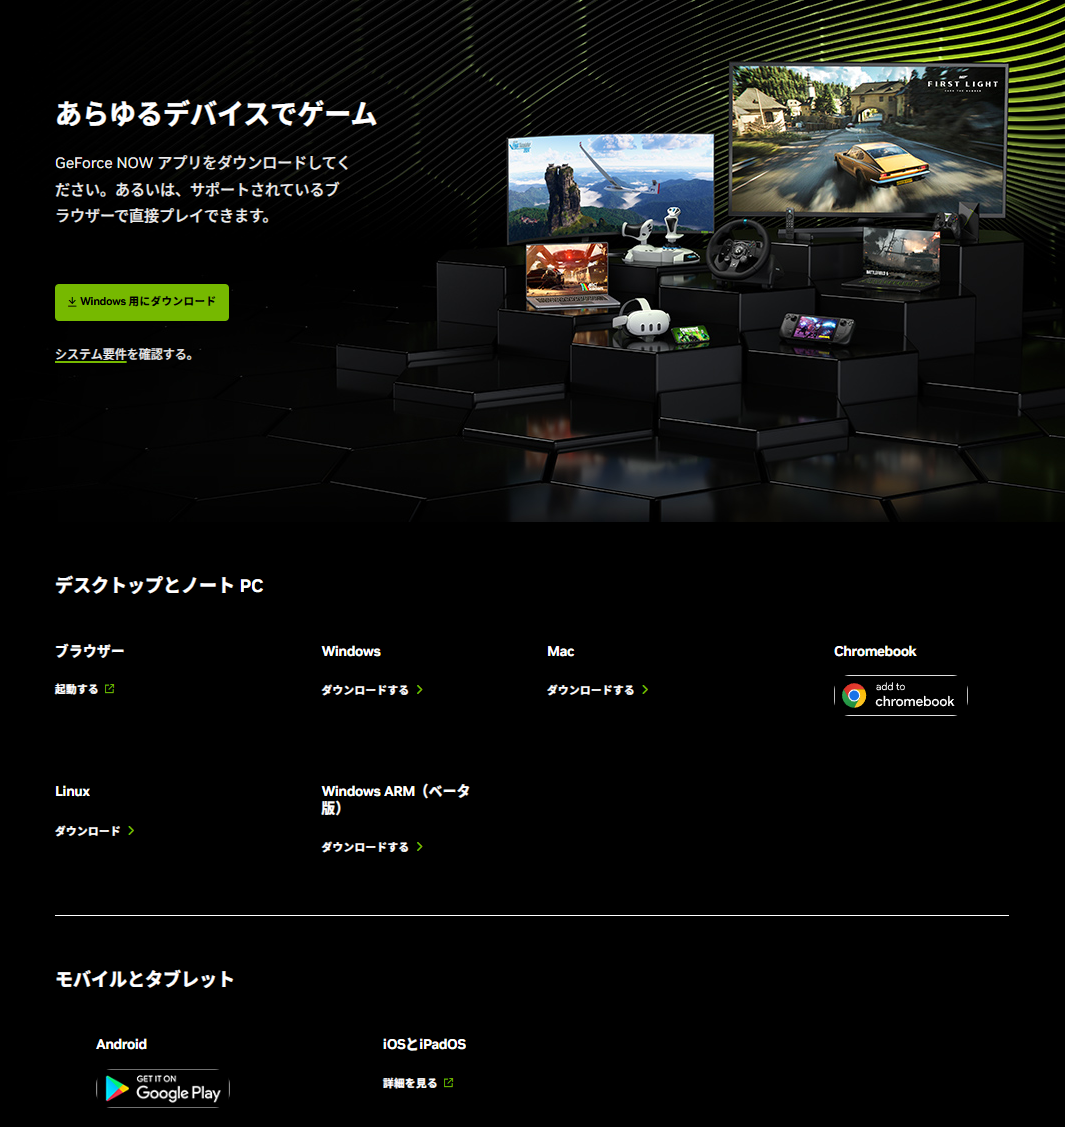Screen dimensions: 1065x1127
Task: Click 起動する under ブラウザー
Action: tap(77, 689)
